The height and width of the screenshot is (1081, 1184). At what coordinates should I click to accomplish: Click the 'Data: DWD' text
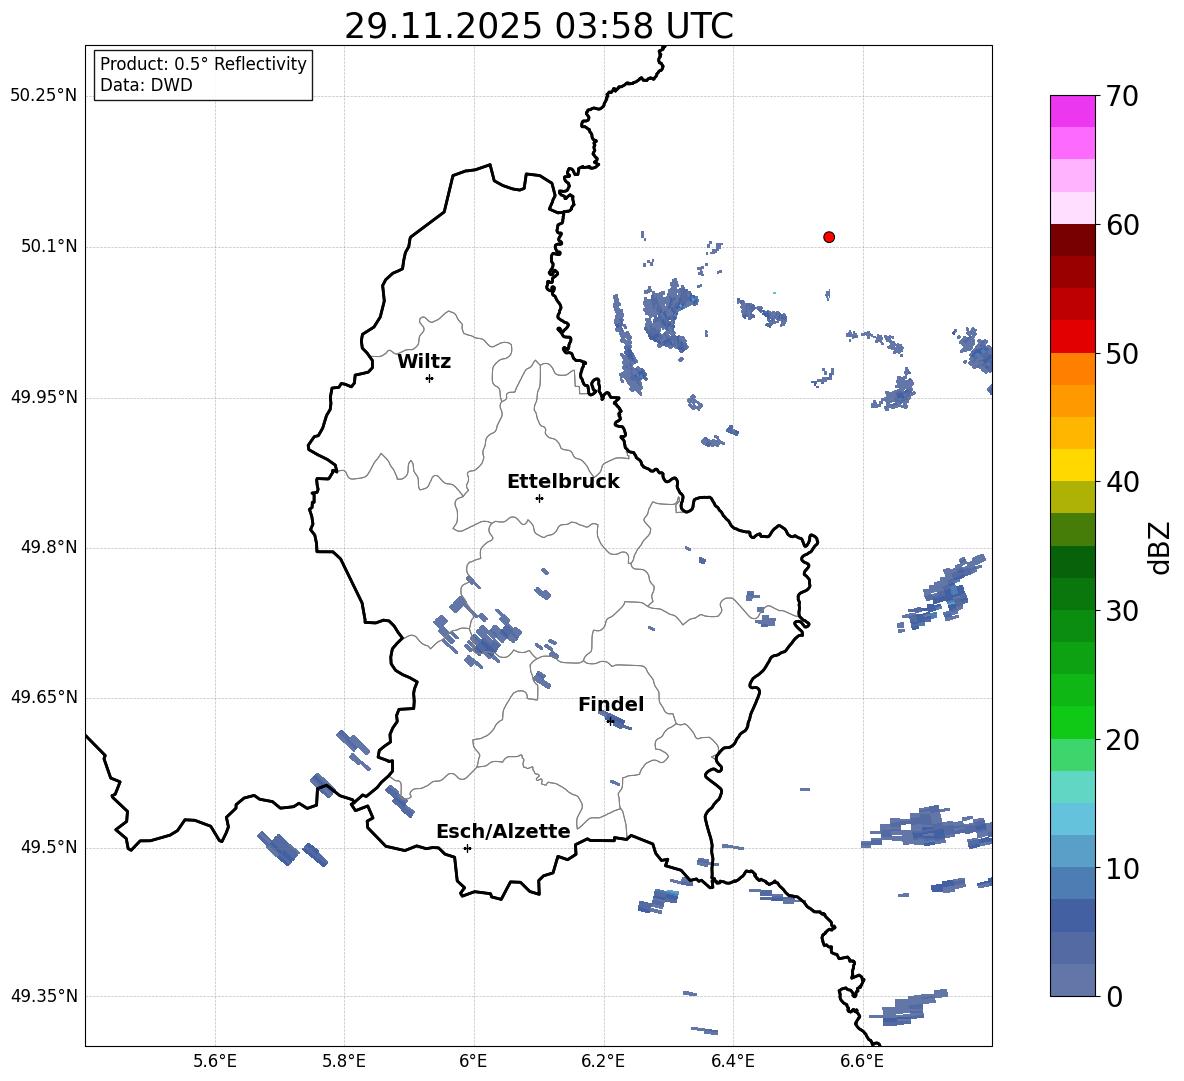146,85
